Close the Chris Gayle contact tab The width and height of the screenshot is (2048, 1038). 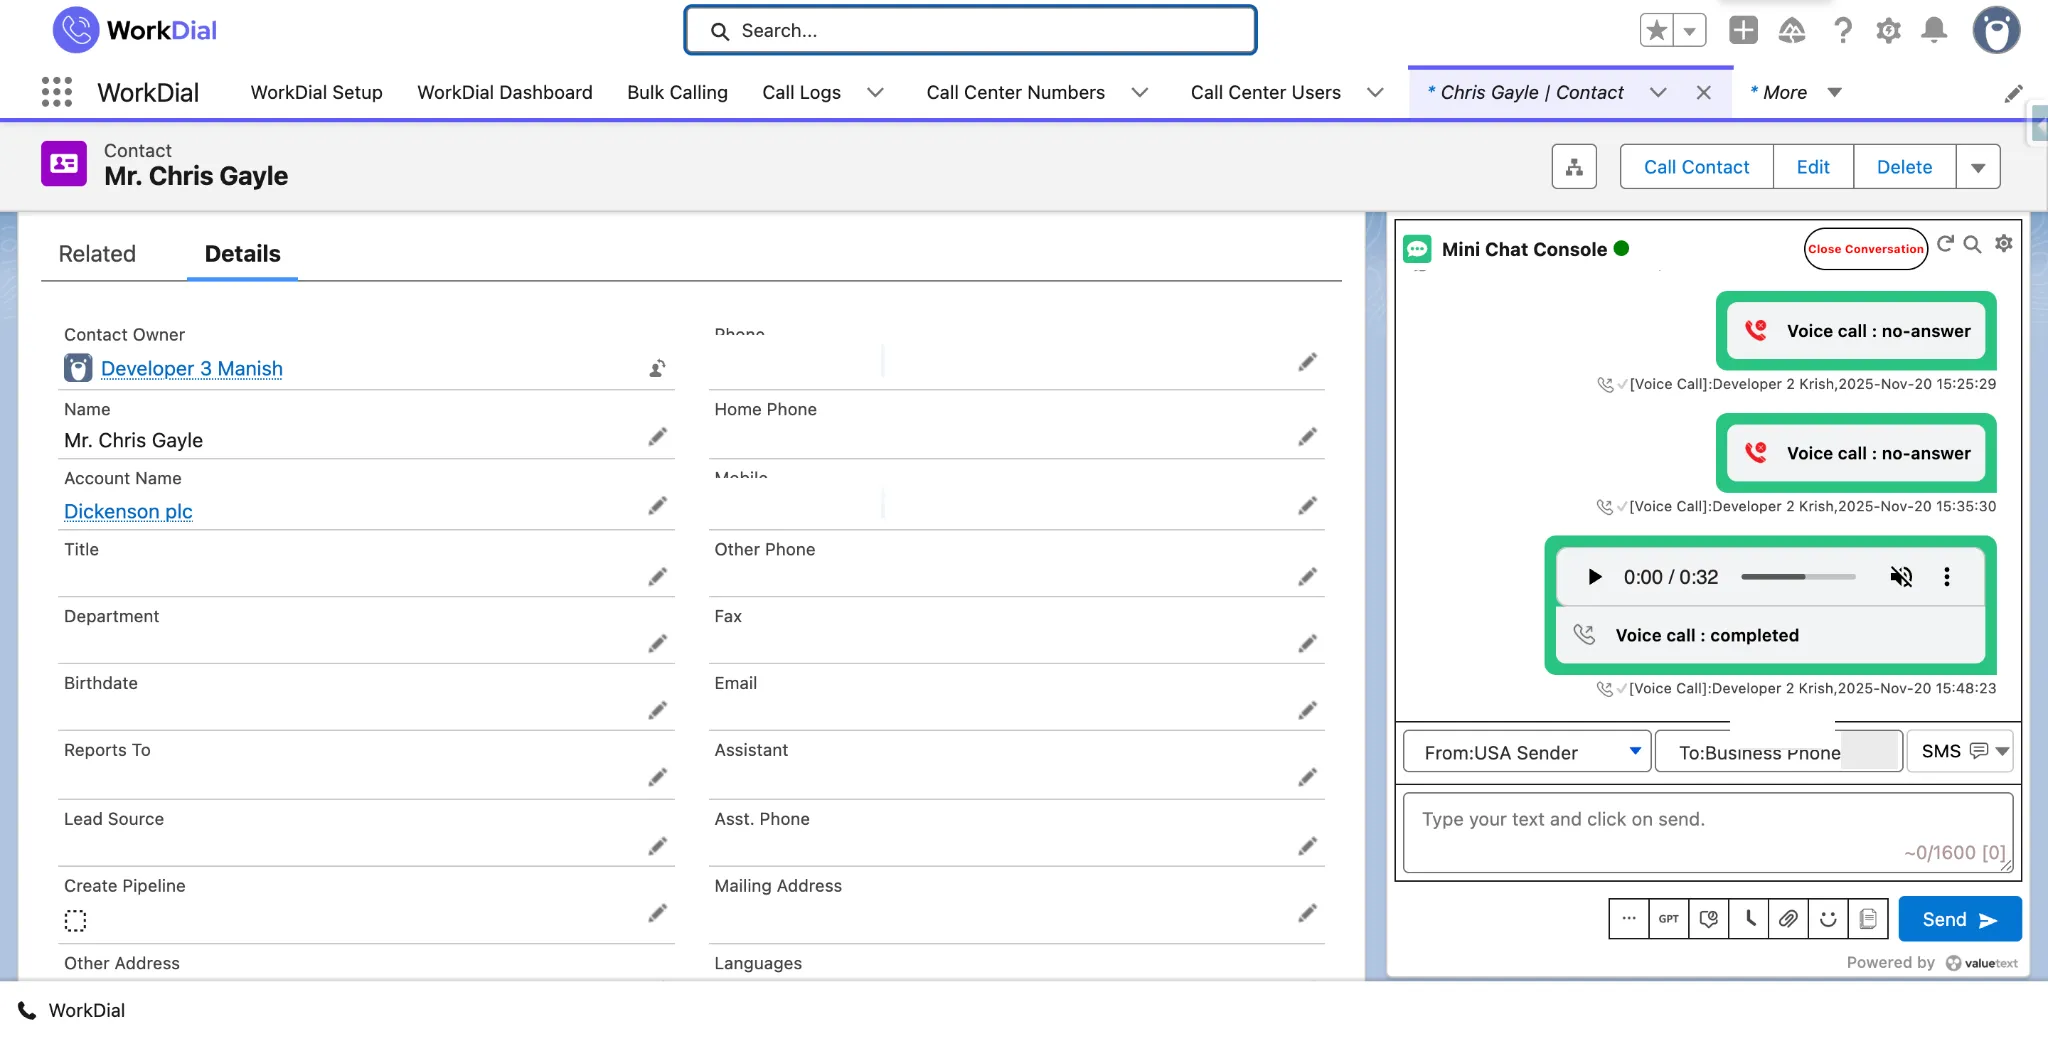click(x=1704, y=93)
